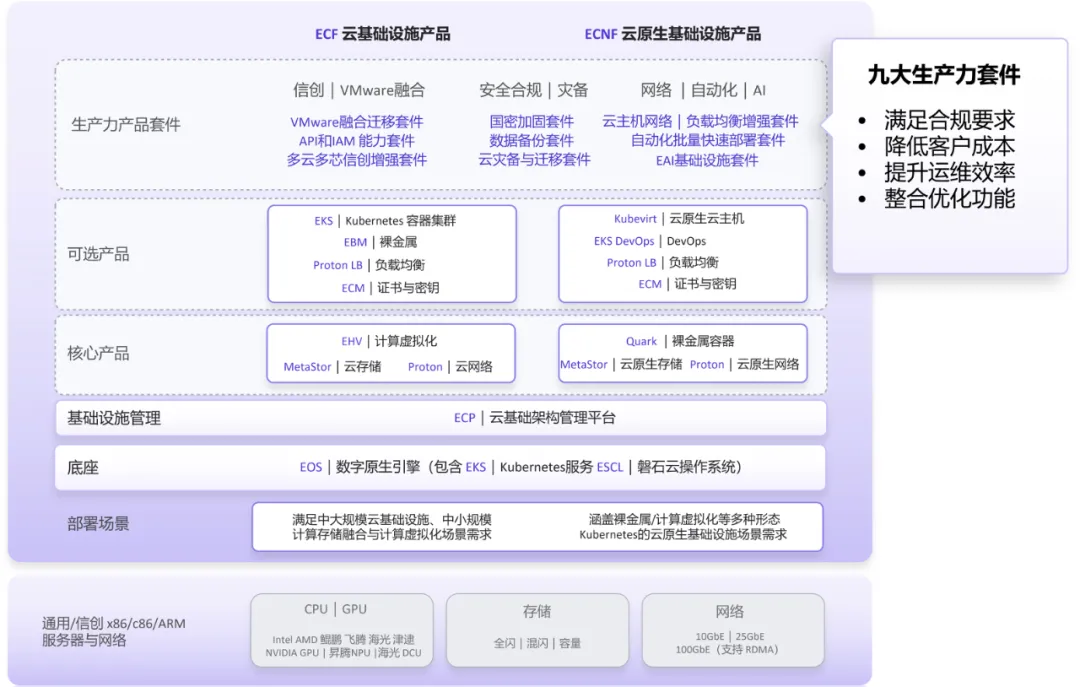The height and width of the screenshot is (687, 1080).
Task: Open the 数据备份套件 link
Action: click(531, 141)
